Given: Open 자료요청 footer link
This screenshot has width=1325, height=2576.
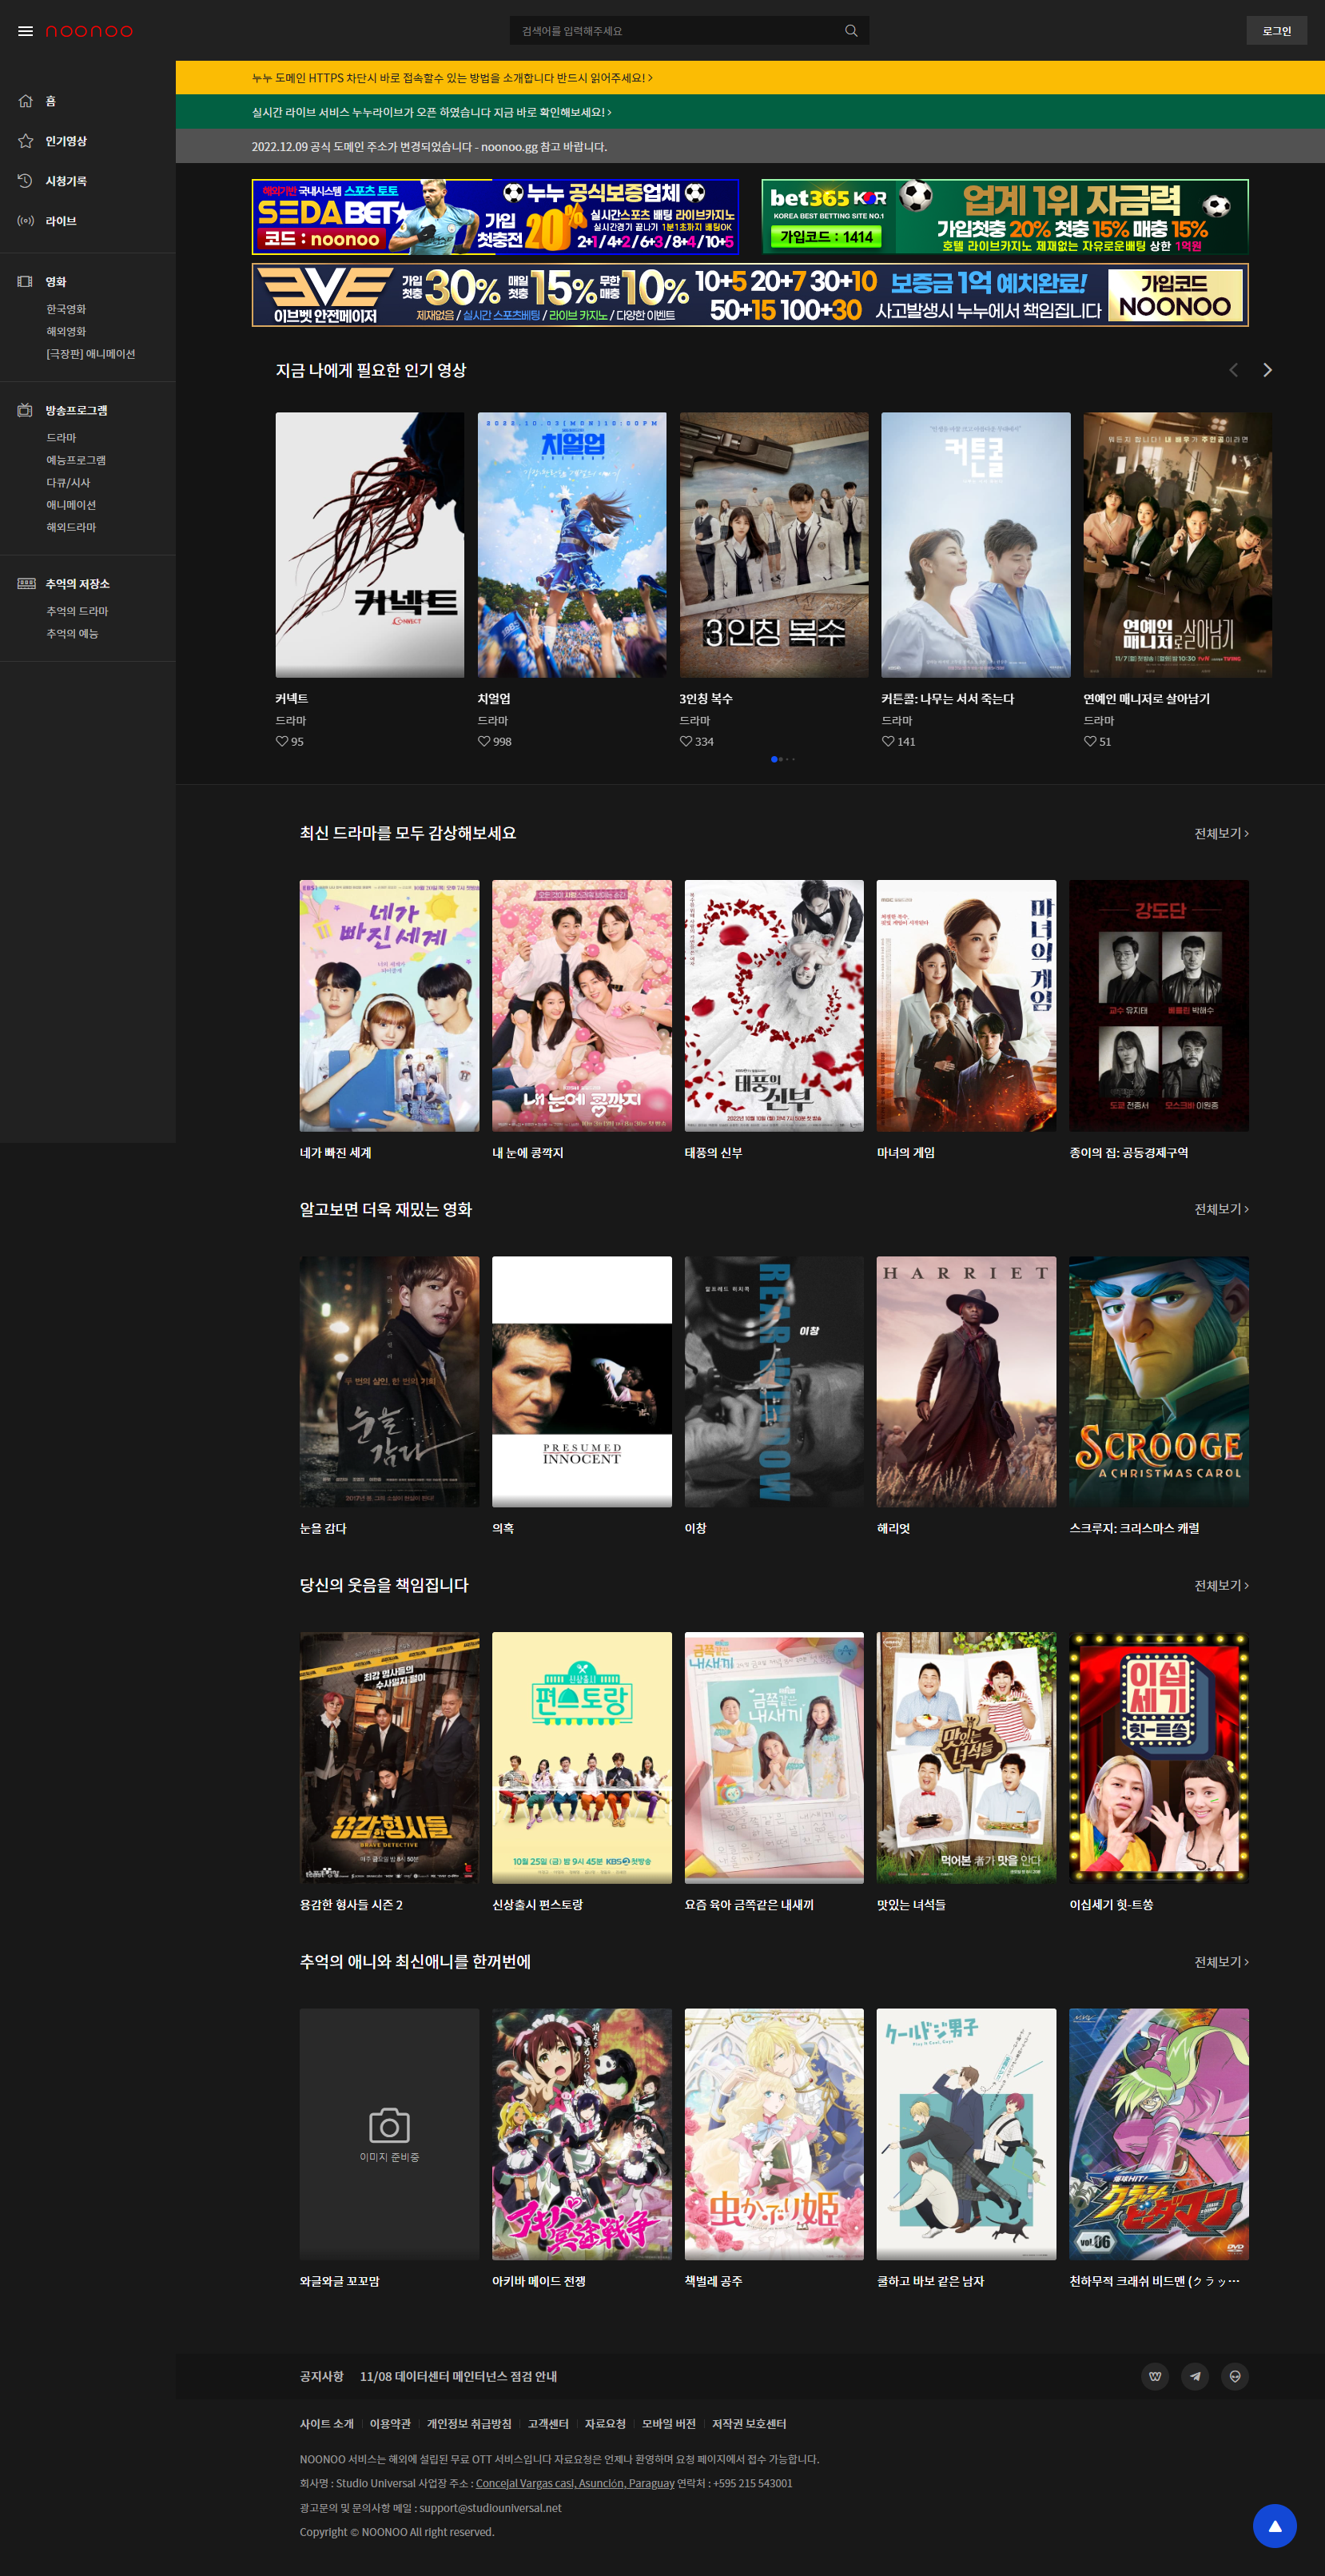Looking at the screenshot, I should (605, 2423).
